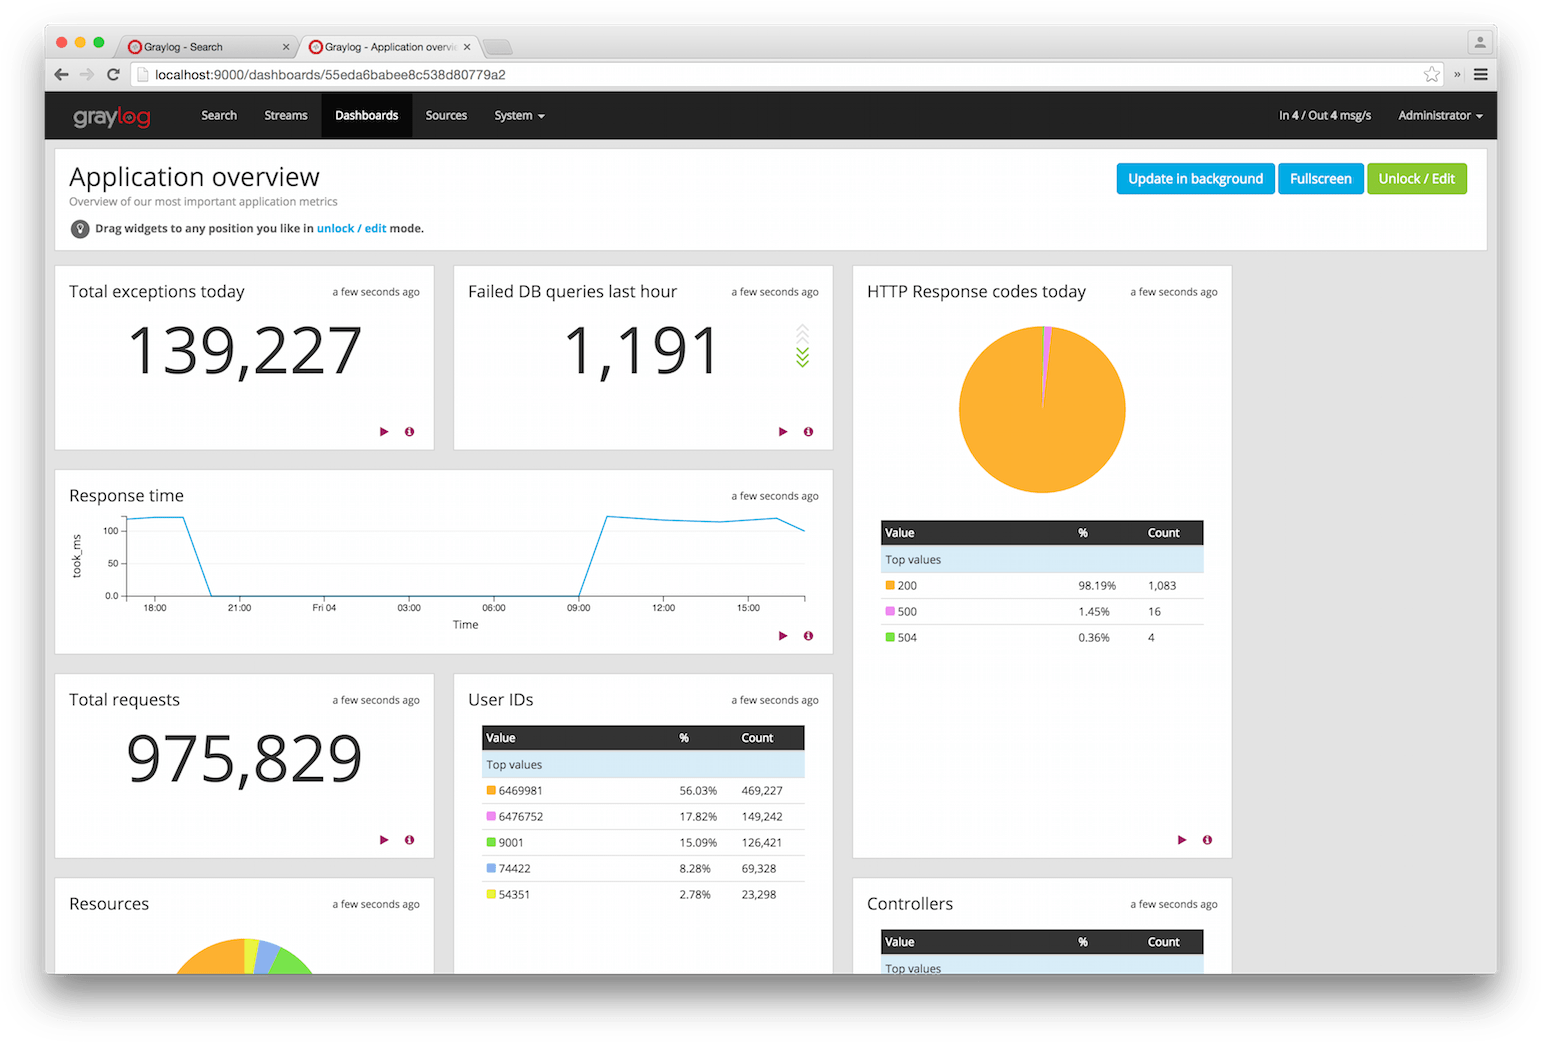Viewport: 1541px width, 1042px height.
Task: Show info for Total exceptions today widget
Action: point(409,432)
